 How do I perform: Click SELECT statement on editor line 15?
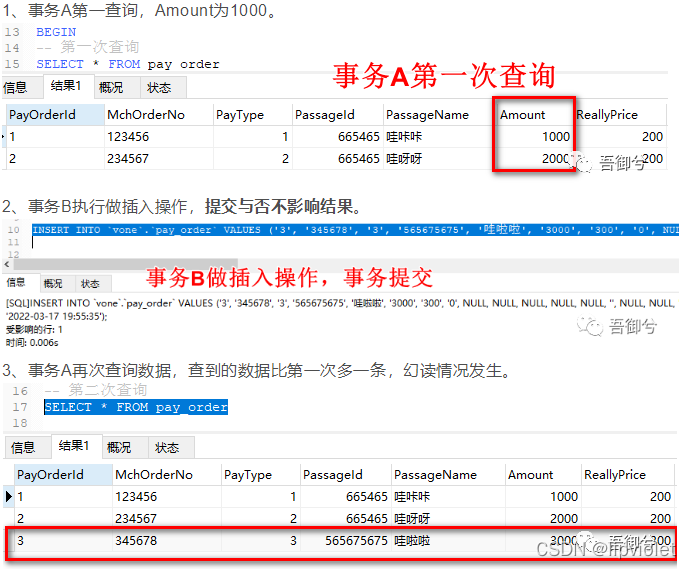click(128, 64)
